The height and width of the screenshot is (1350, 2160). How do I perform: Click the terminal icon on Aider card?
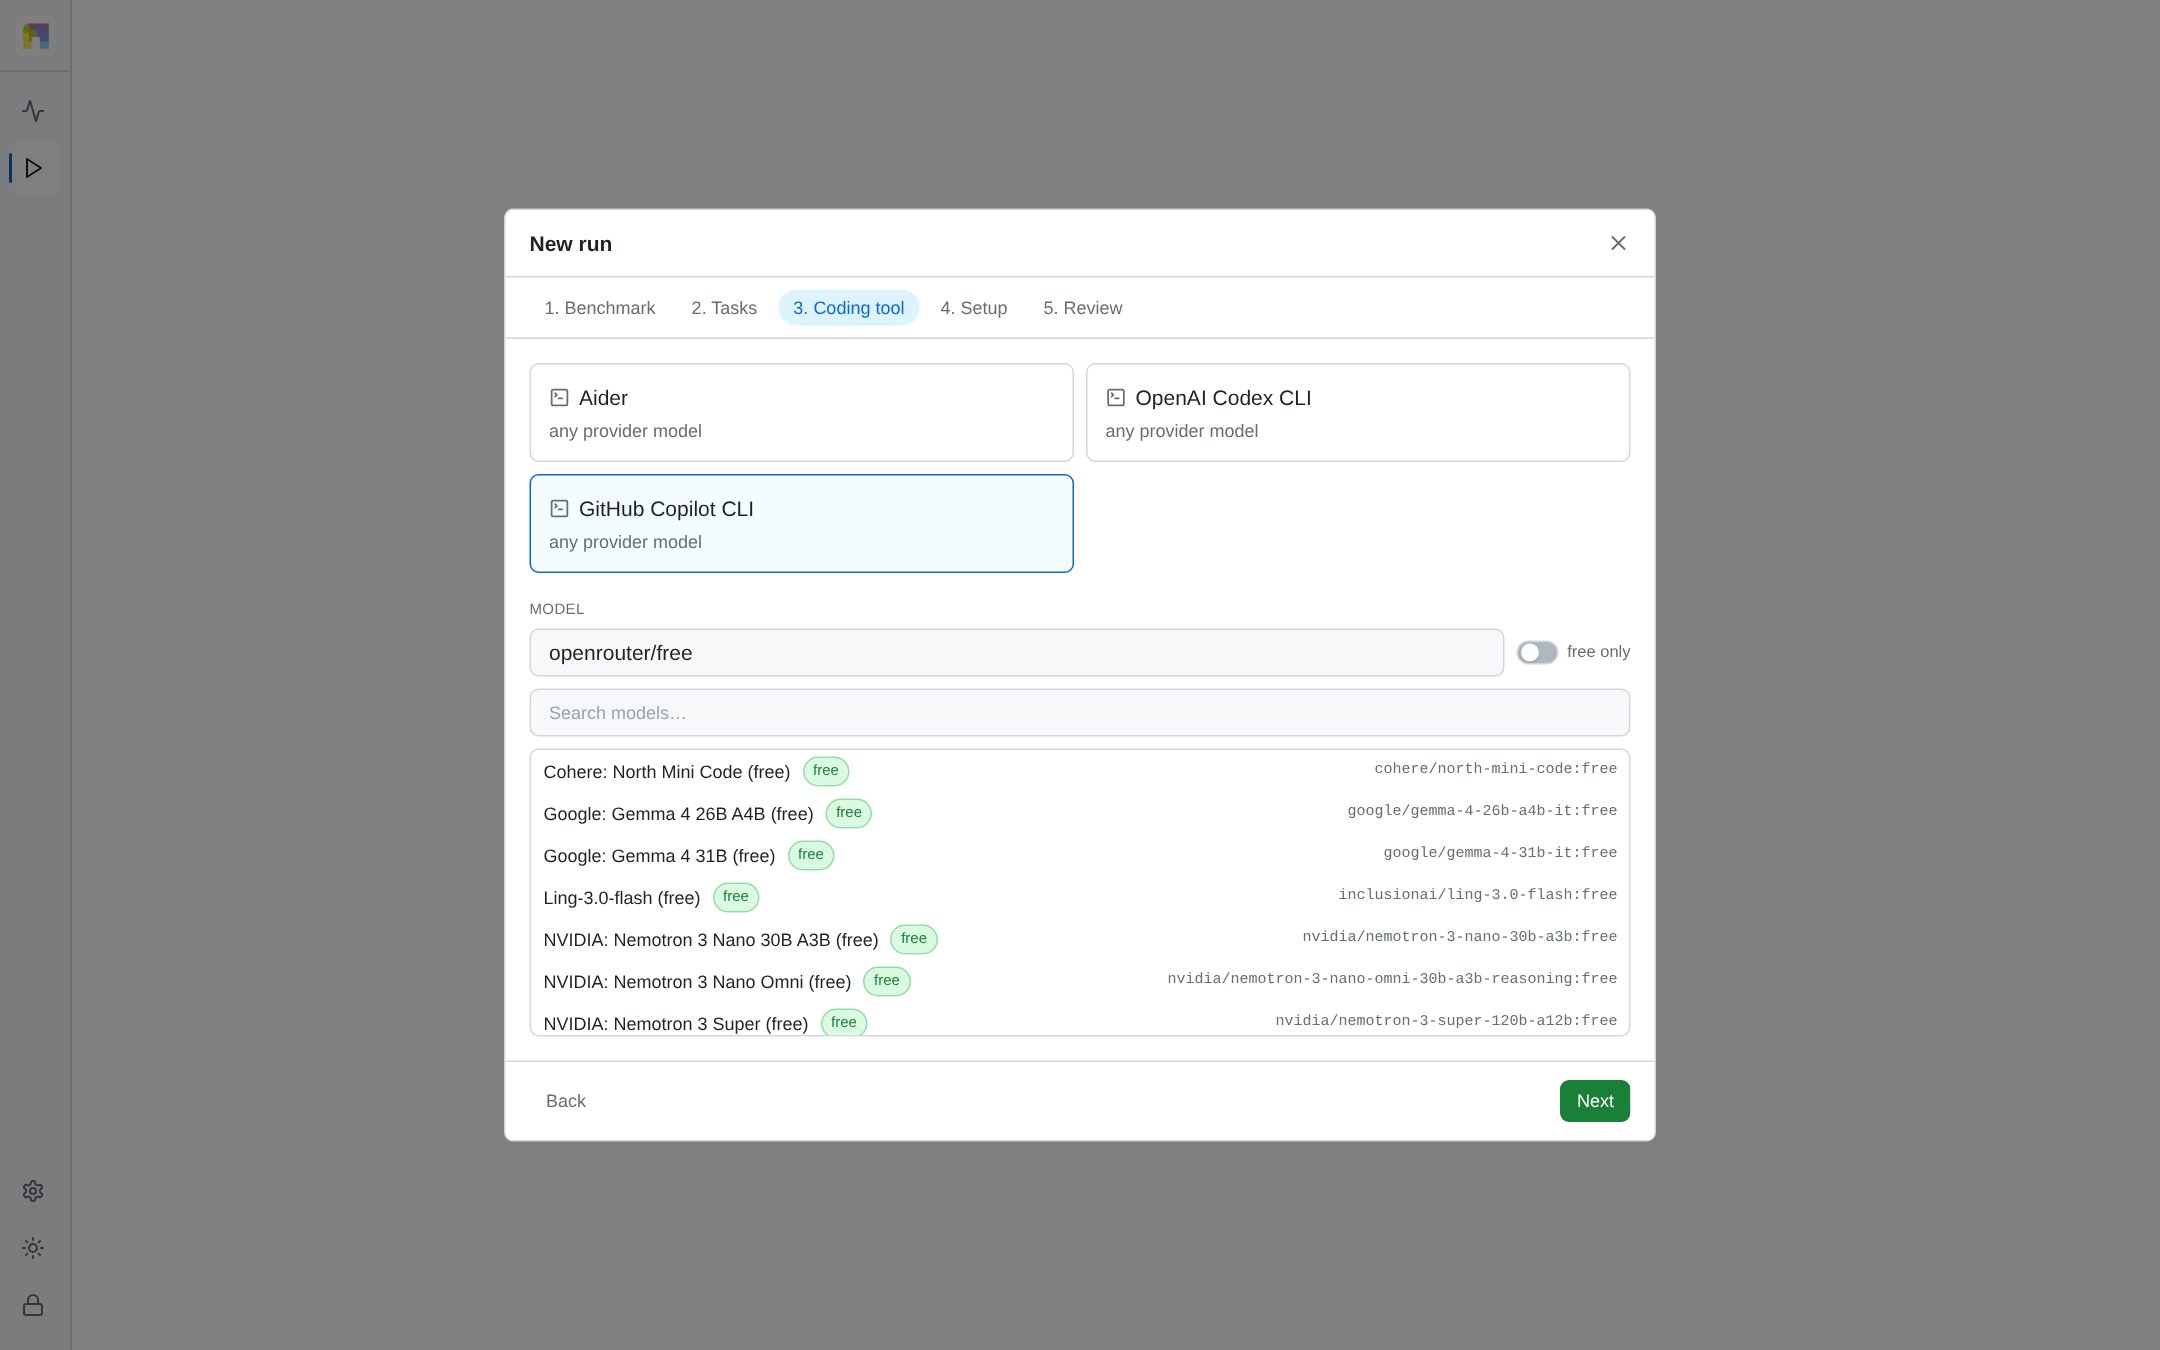click(x=559, y=398)
